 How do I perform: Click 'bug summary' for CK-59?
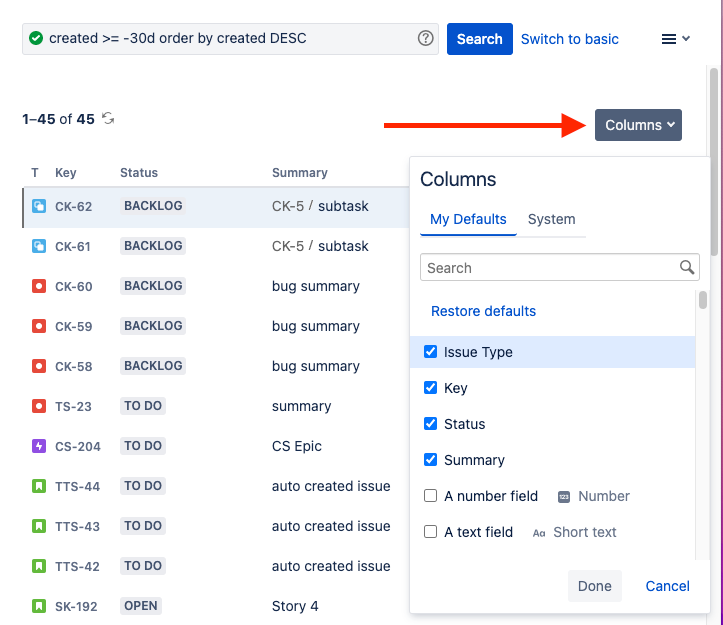pos(315,326)
